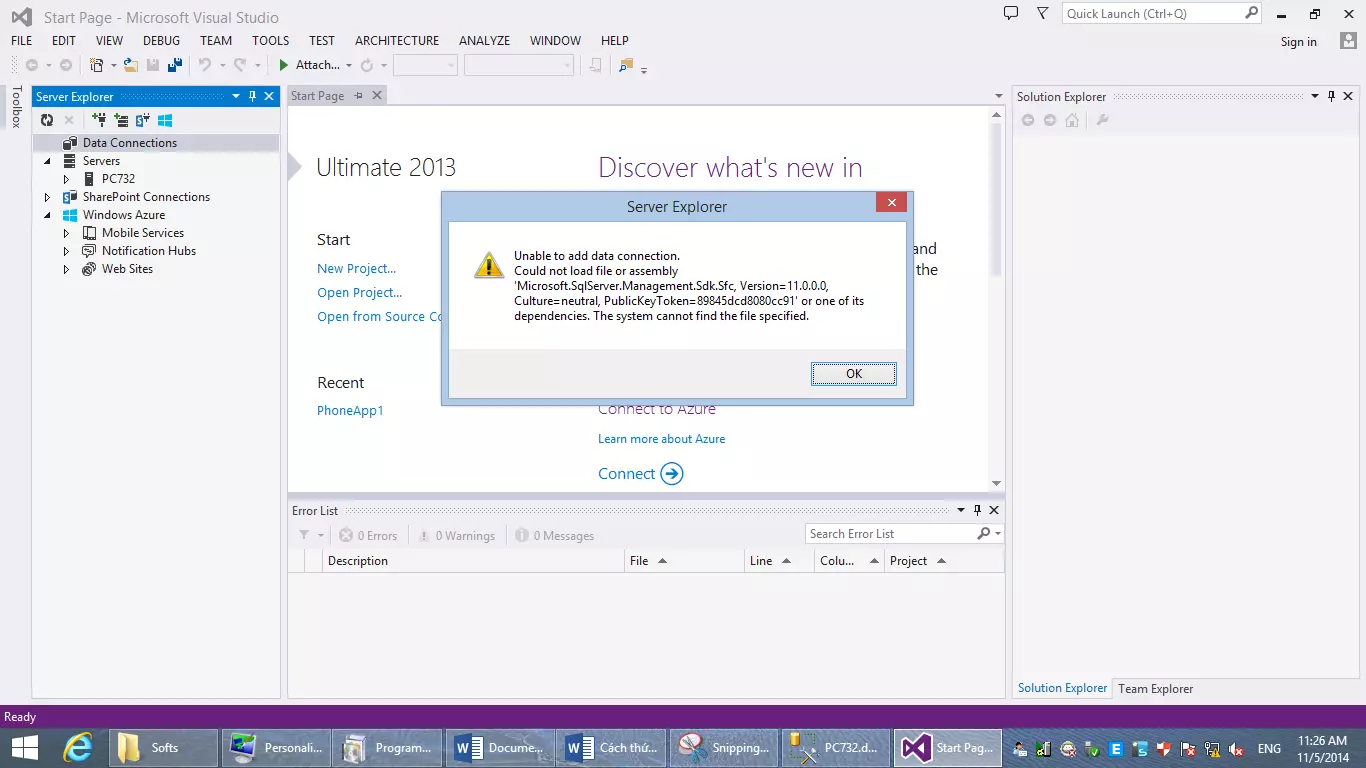Expand the Notification Hubs node

(x=66, y=251)
